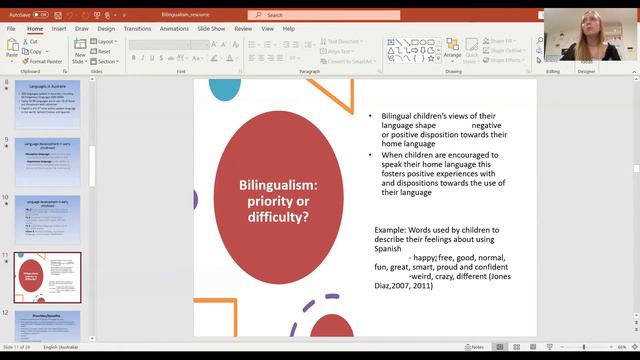This screenshot has height=360, width=640.
Task: Open the Transitions tab
Action: coord(137,29)
